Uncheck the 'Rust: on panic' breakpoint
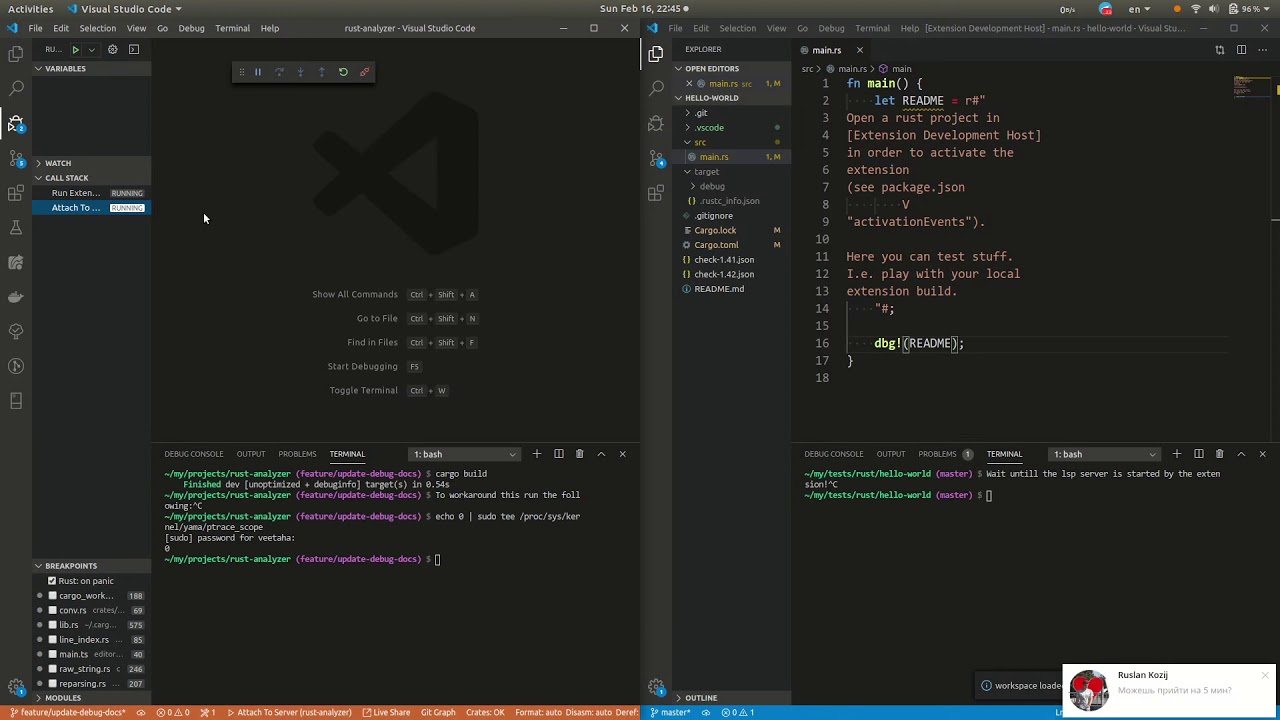1280x720 pixels. pos(52,581)
